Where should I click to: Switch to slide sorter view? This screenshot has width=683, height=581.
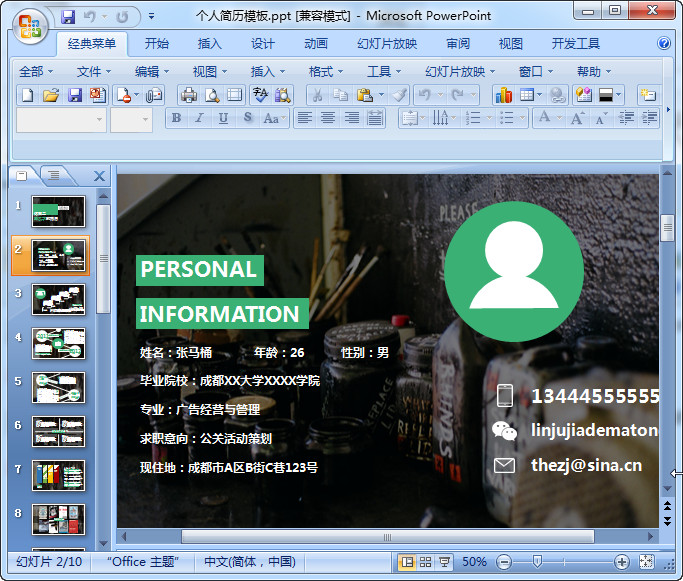tap(426, 562)
